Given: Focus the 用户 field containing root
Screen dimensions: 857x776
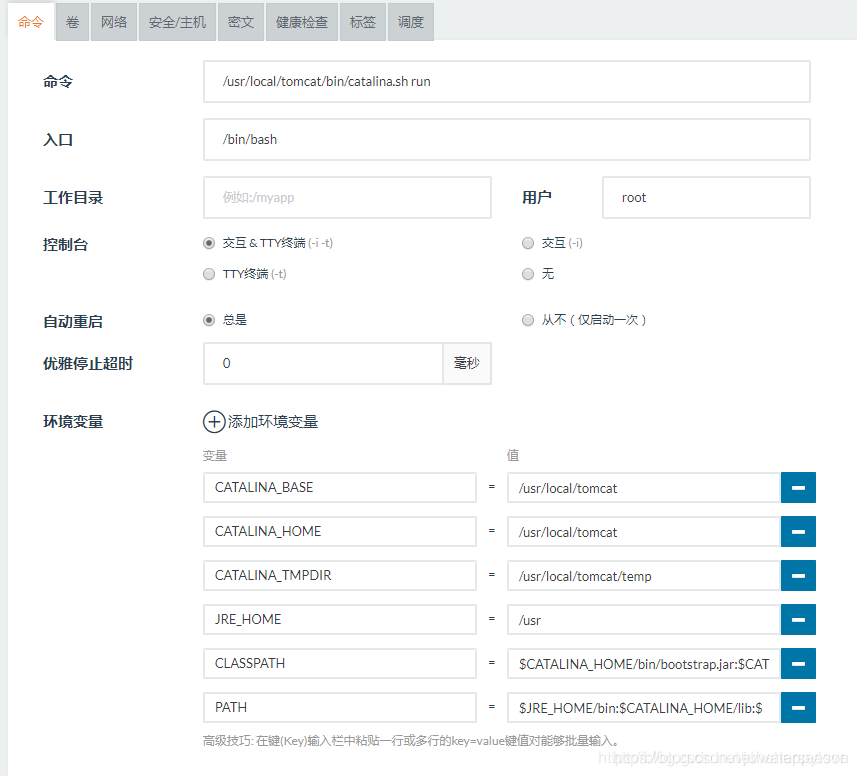Looking at the screenshot, I should (x=706, y=198).
